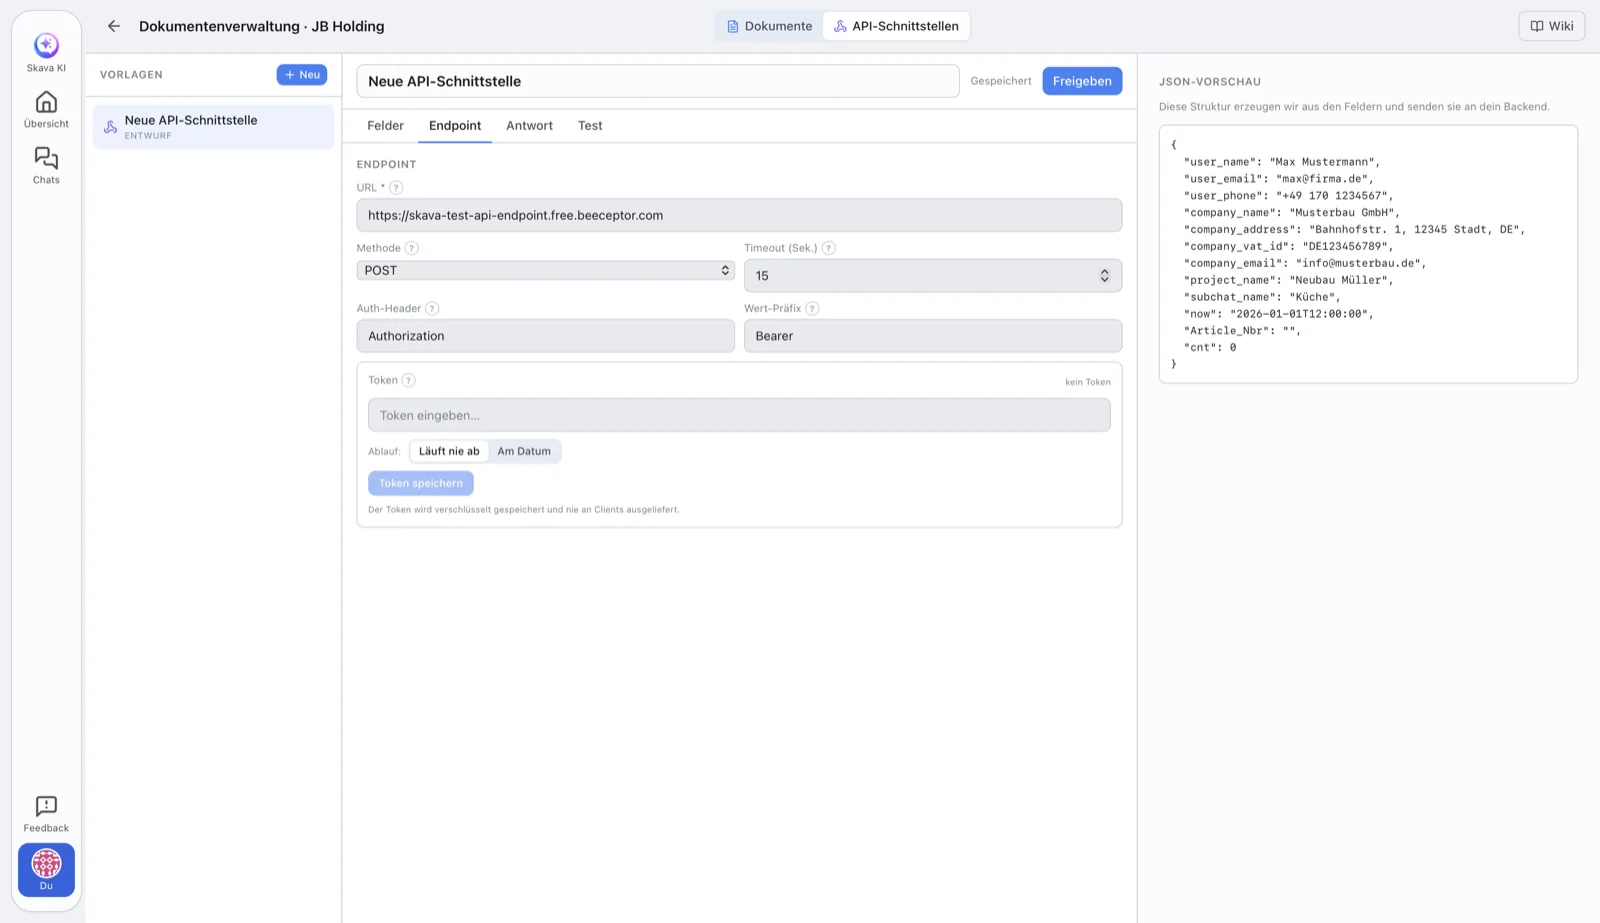Image resolution: width=1600 pixels, height=923 pixels.
Task: Click the URL help question mark icon
Action: click(x=396, y=188)
